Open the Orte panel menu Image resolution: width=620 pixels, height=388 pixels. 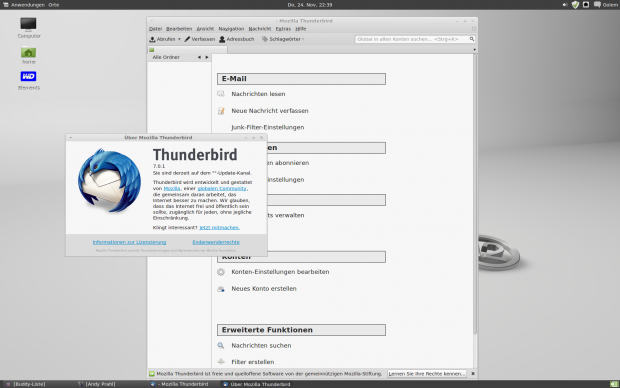(54, 5)
